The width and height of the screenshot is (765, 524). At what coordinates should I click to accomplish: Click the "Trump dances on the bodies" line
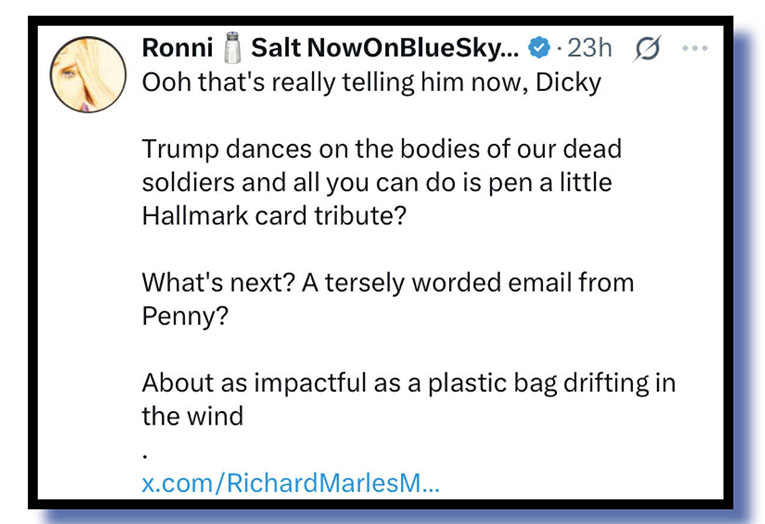tap(381, 149)
